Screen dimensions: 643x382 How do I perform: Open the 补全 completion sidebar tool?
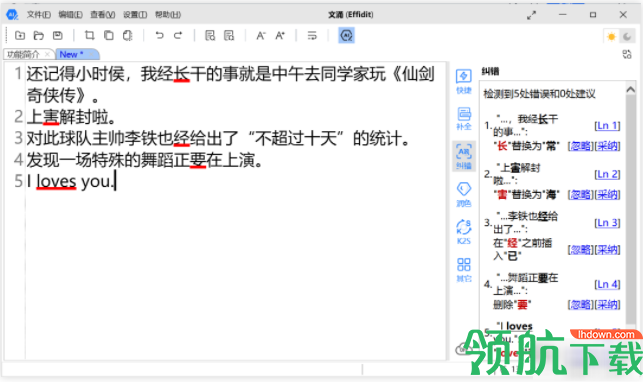coord(464,118)
